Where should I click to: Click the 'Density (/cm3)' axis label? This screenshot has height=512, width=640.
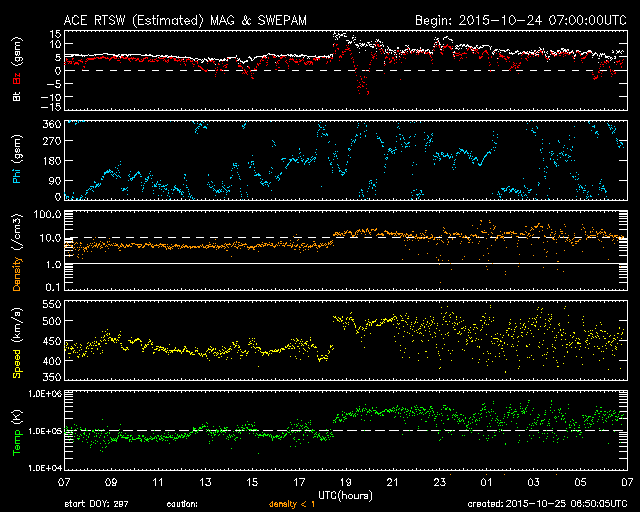(x=17, y=252)
